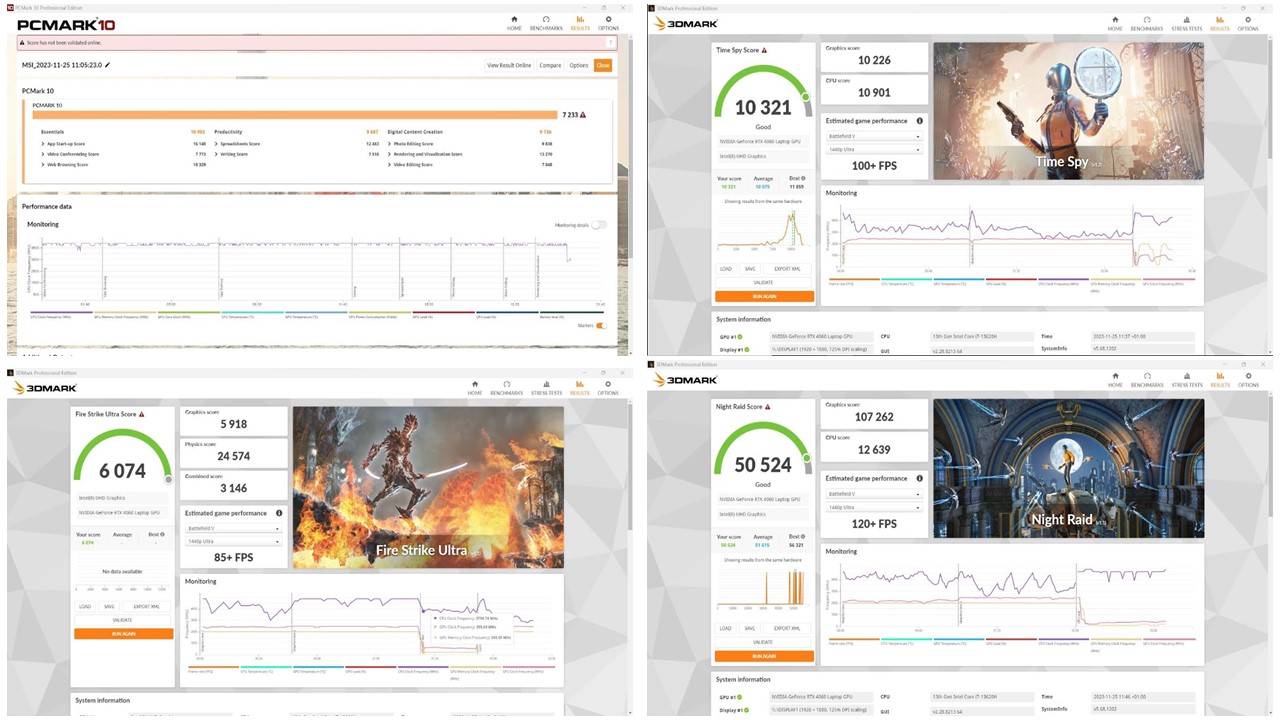This screenshot has height=720, width=1280.
Task: Click RUN AGAIN in Time Spy window
Action: click(764, 297)
